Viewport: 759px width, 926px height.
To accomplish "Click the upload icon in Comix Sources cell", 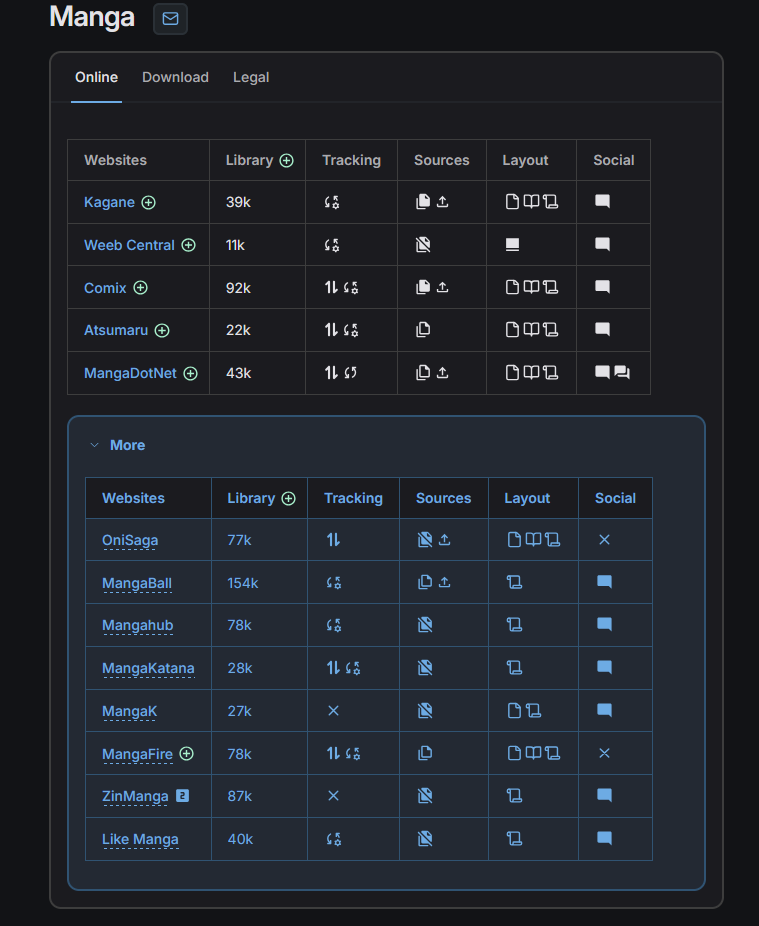I will click(442, 287).
